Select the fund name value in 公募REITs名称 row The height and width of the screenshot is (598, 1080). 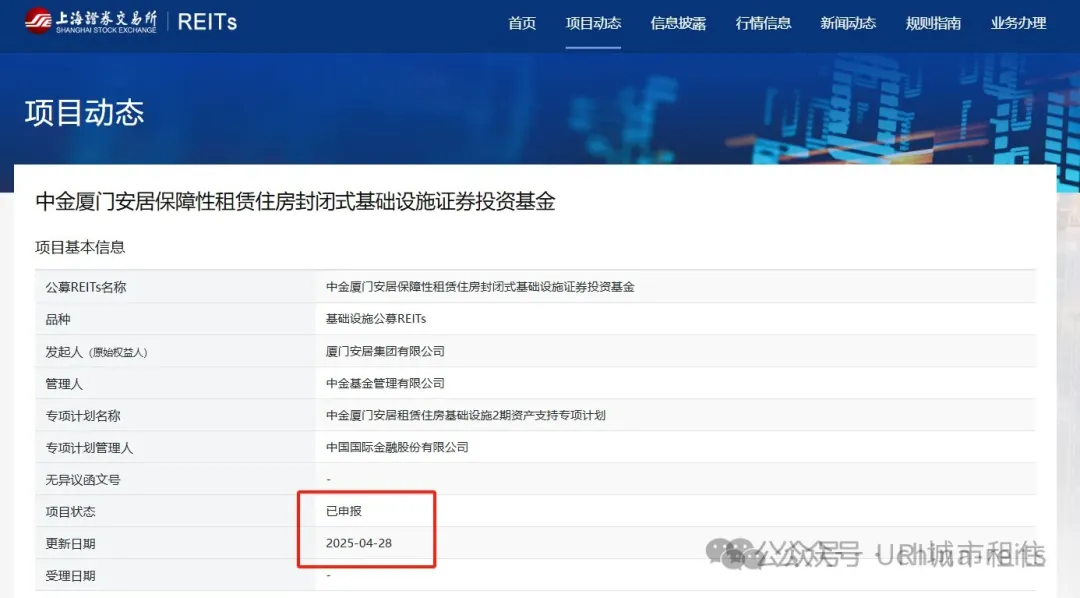point(480,287)
